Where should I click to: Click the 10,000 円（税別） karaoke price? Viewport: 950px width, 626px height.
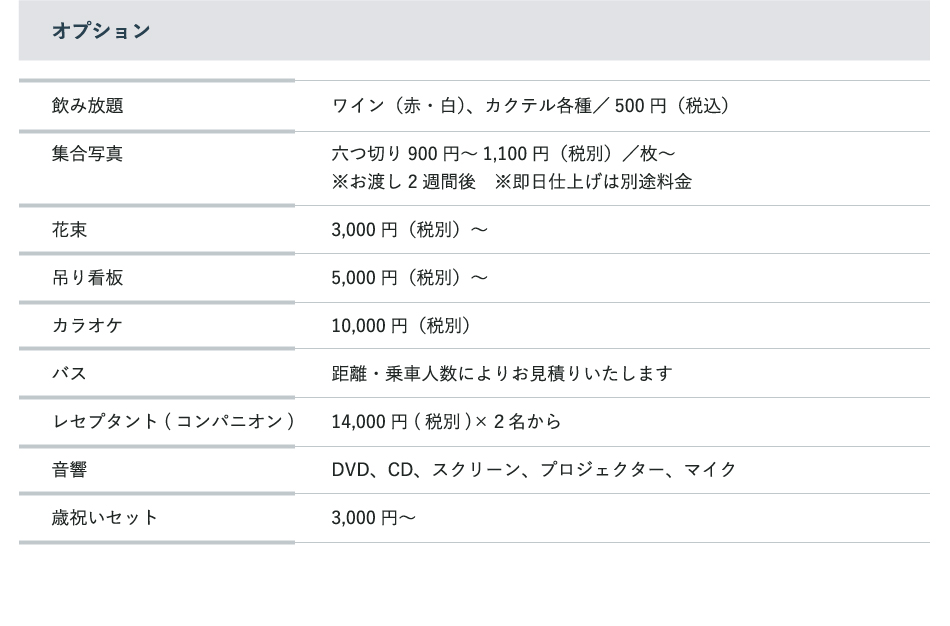pos(402,326)
